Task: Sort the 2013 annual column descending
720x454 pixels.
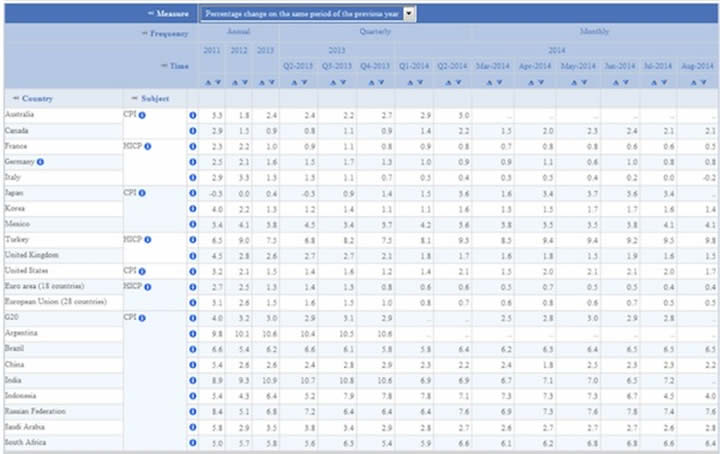Action: (x=271, y=83)
